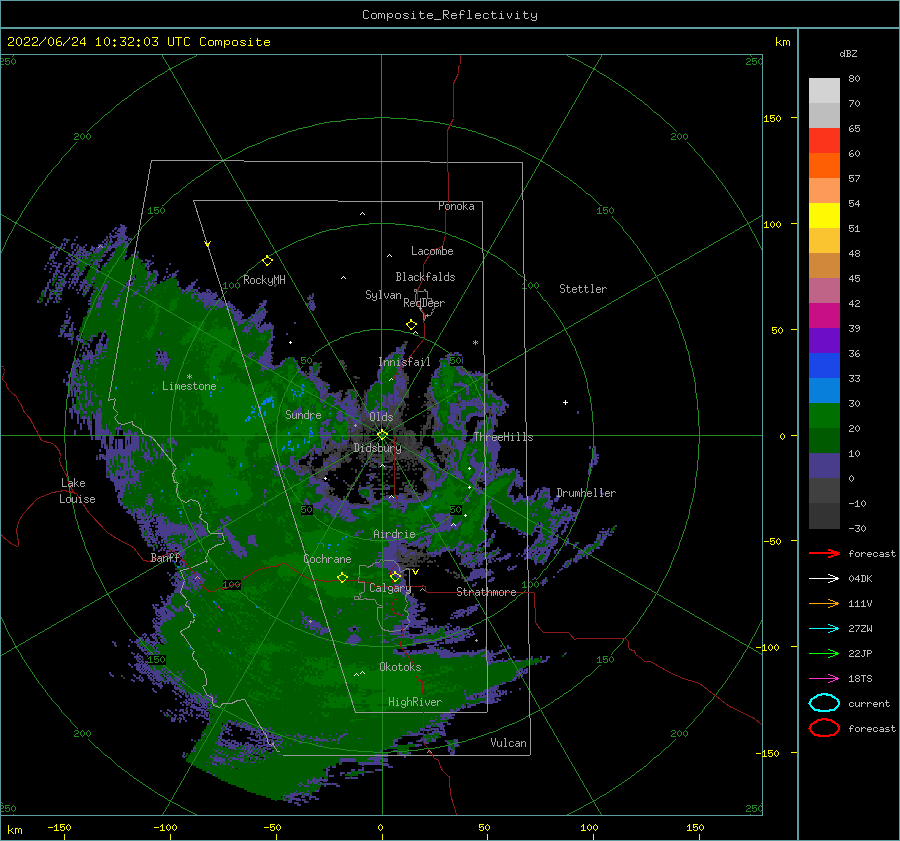Click the cyan current ellipse icon

pyautogui.click(x=824, y=703)
